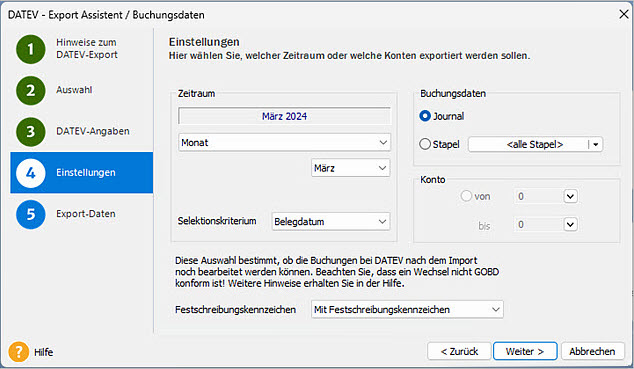Click the Konto group label

433,179
